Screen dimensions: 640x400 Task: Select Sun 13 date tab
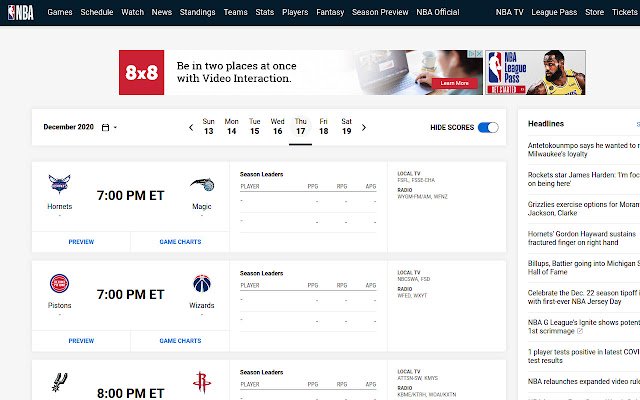coord(209,127)
